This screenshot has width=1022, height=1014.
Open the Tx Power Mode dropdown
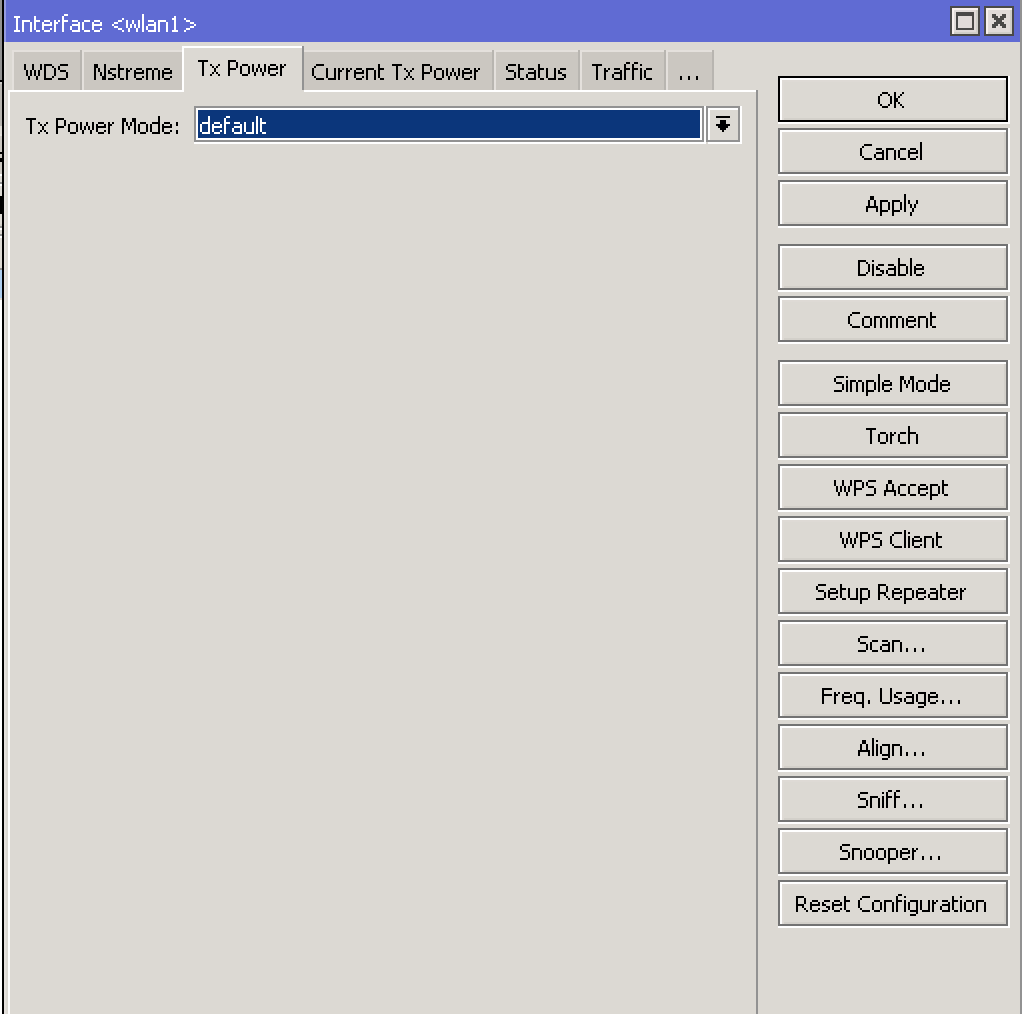click(x=722, y=124)
